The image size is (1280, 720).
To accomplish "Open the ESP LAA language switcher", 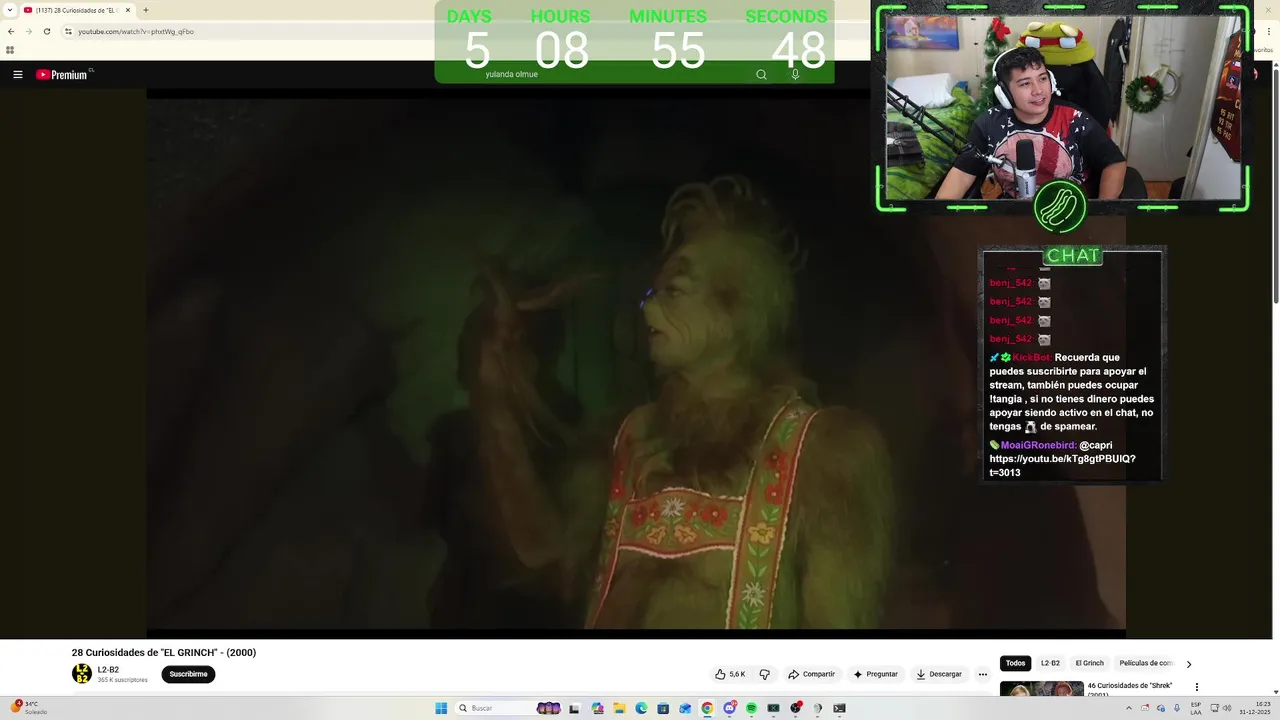I will pyautogui.click(x=1196, y=708).
